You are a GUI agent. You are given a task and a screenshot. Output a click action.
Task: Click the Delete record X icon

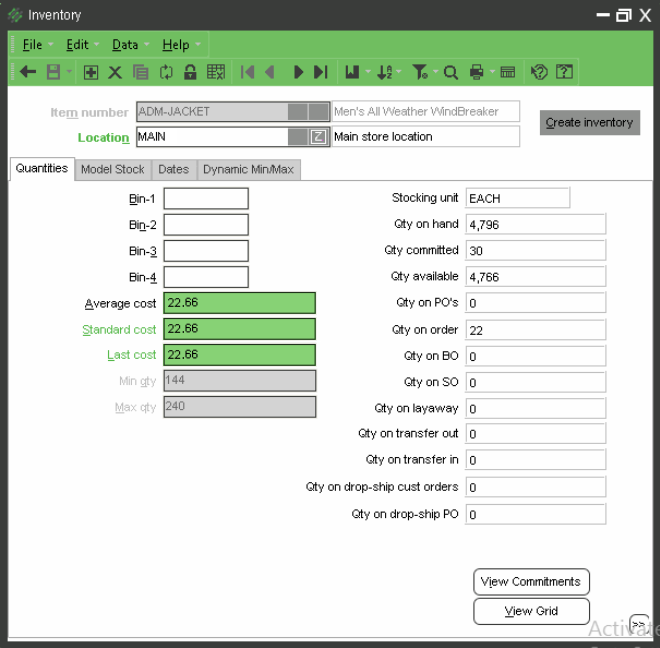point(115,72)
